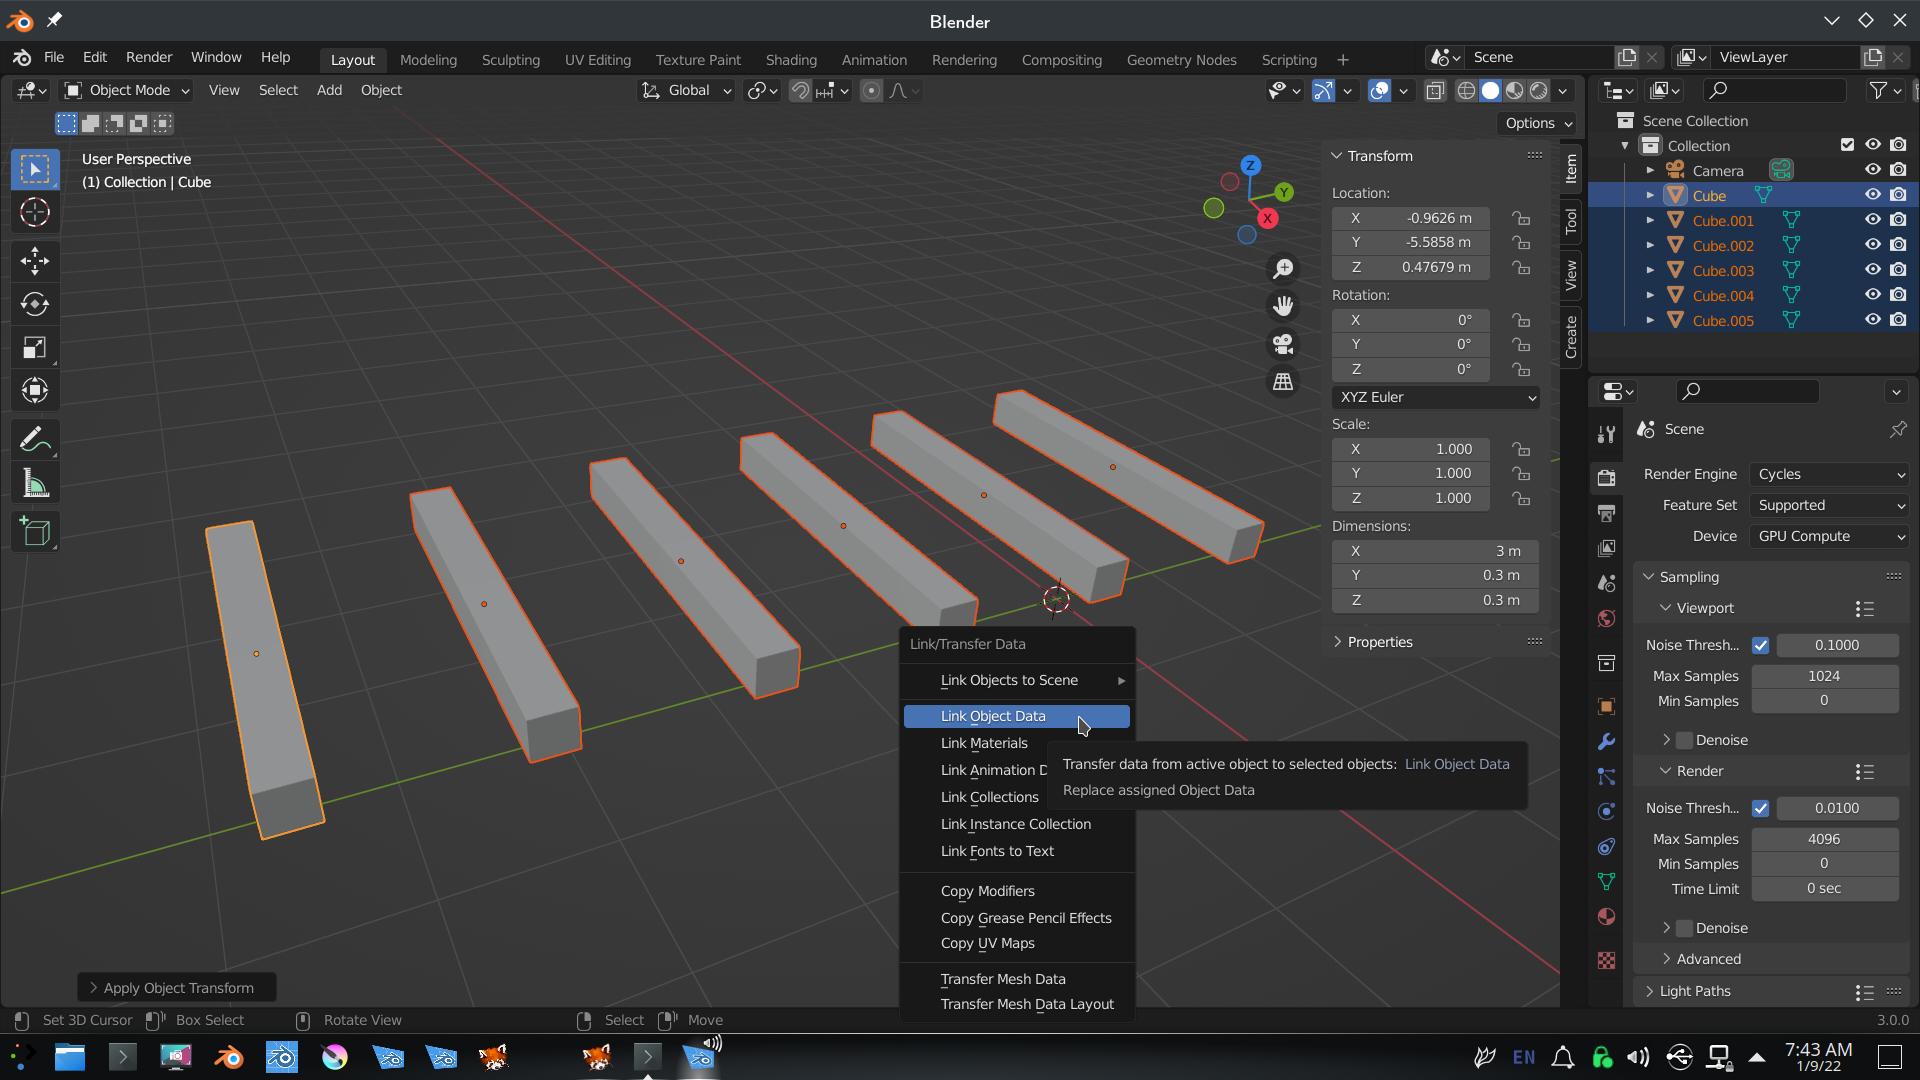This screenshot has height=1080, width=1920.
Task: Switch to the Shading workspace tab
Action: 790,60
